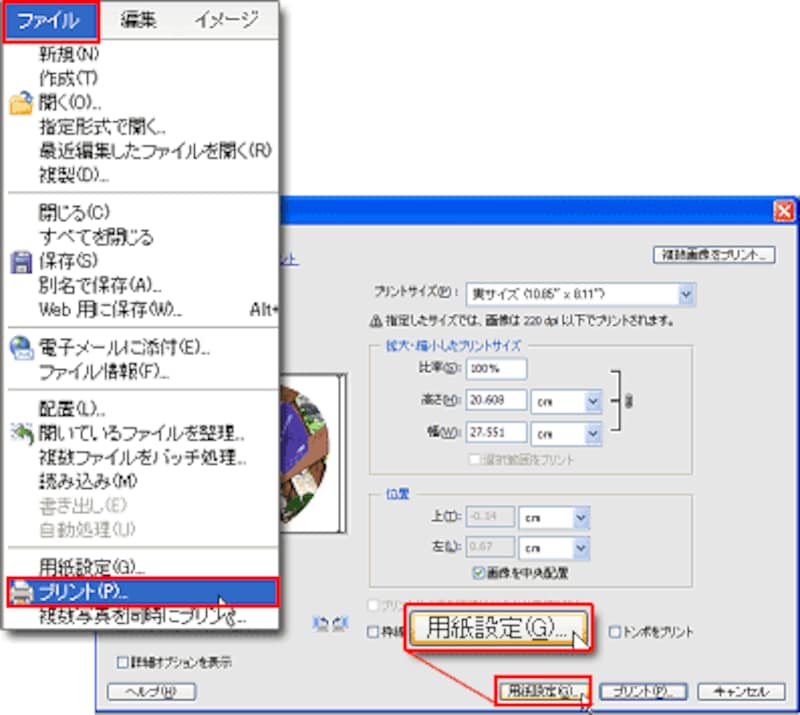Image resolution: width=800 pixels, height=715 pixels.
Task: Uncheck 画像を中央配置 checkbox
Action: click(x=478, y=573)
